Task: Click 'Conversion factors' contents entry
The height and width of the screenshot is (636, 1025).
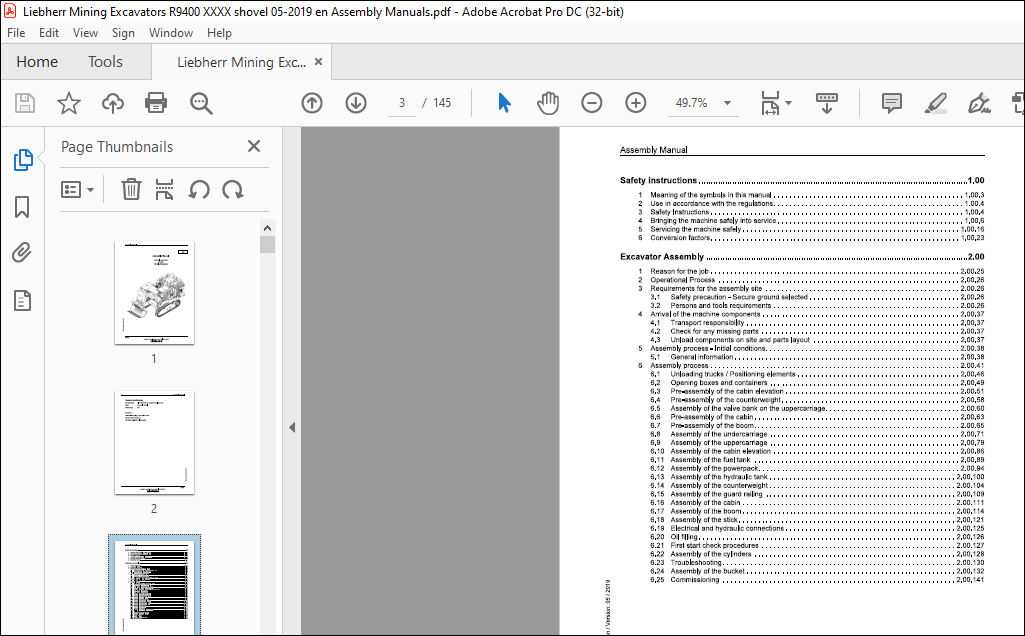Action: click(x=680, y=238)
